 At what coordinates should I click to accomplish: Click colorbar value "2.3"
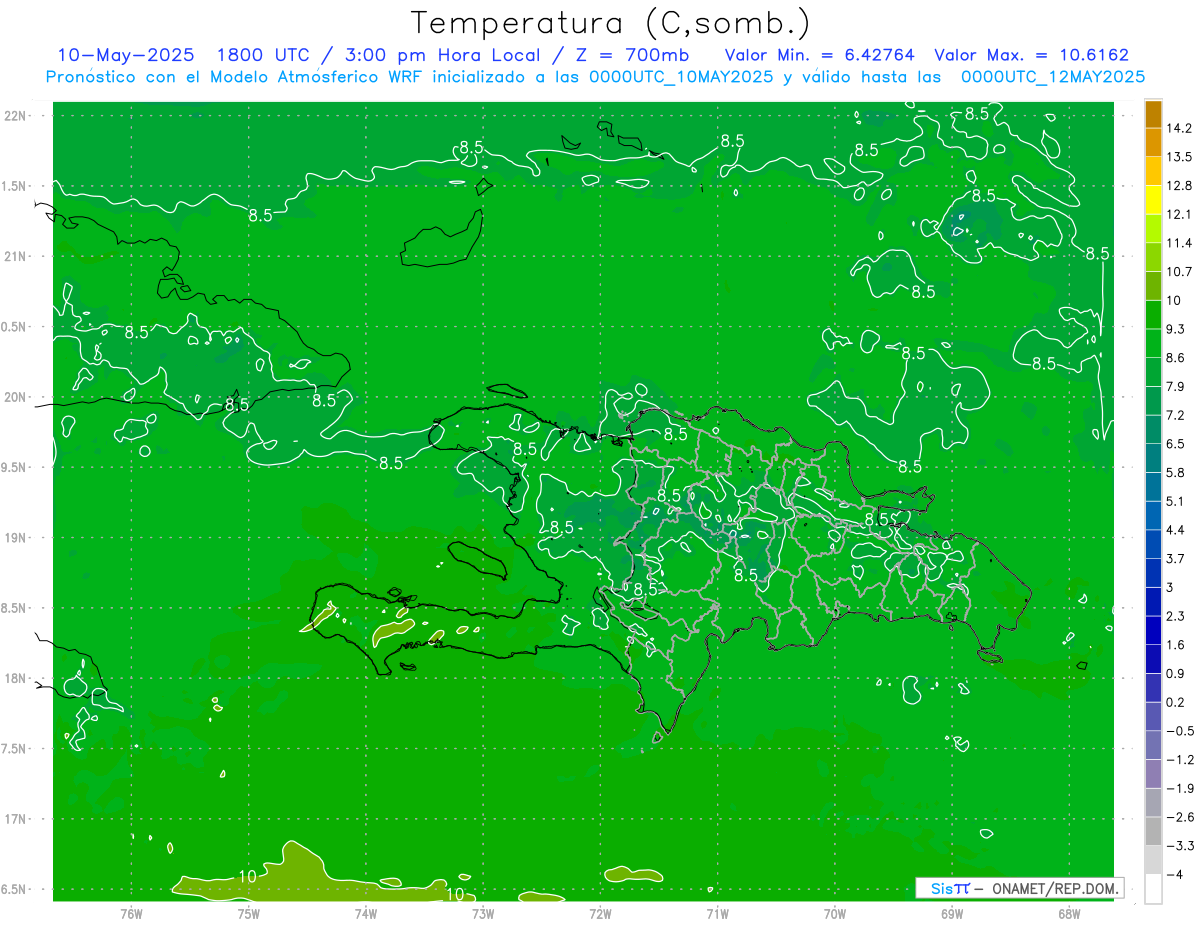(x=1175, y=616)
